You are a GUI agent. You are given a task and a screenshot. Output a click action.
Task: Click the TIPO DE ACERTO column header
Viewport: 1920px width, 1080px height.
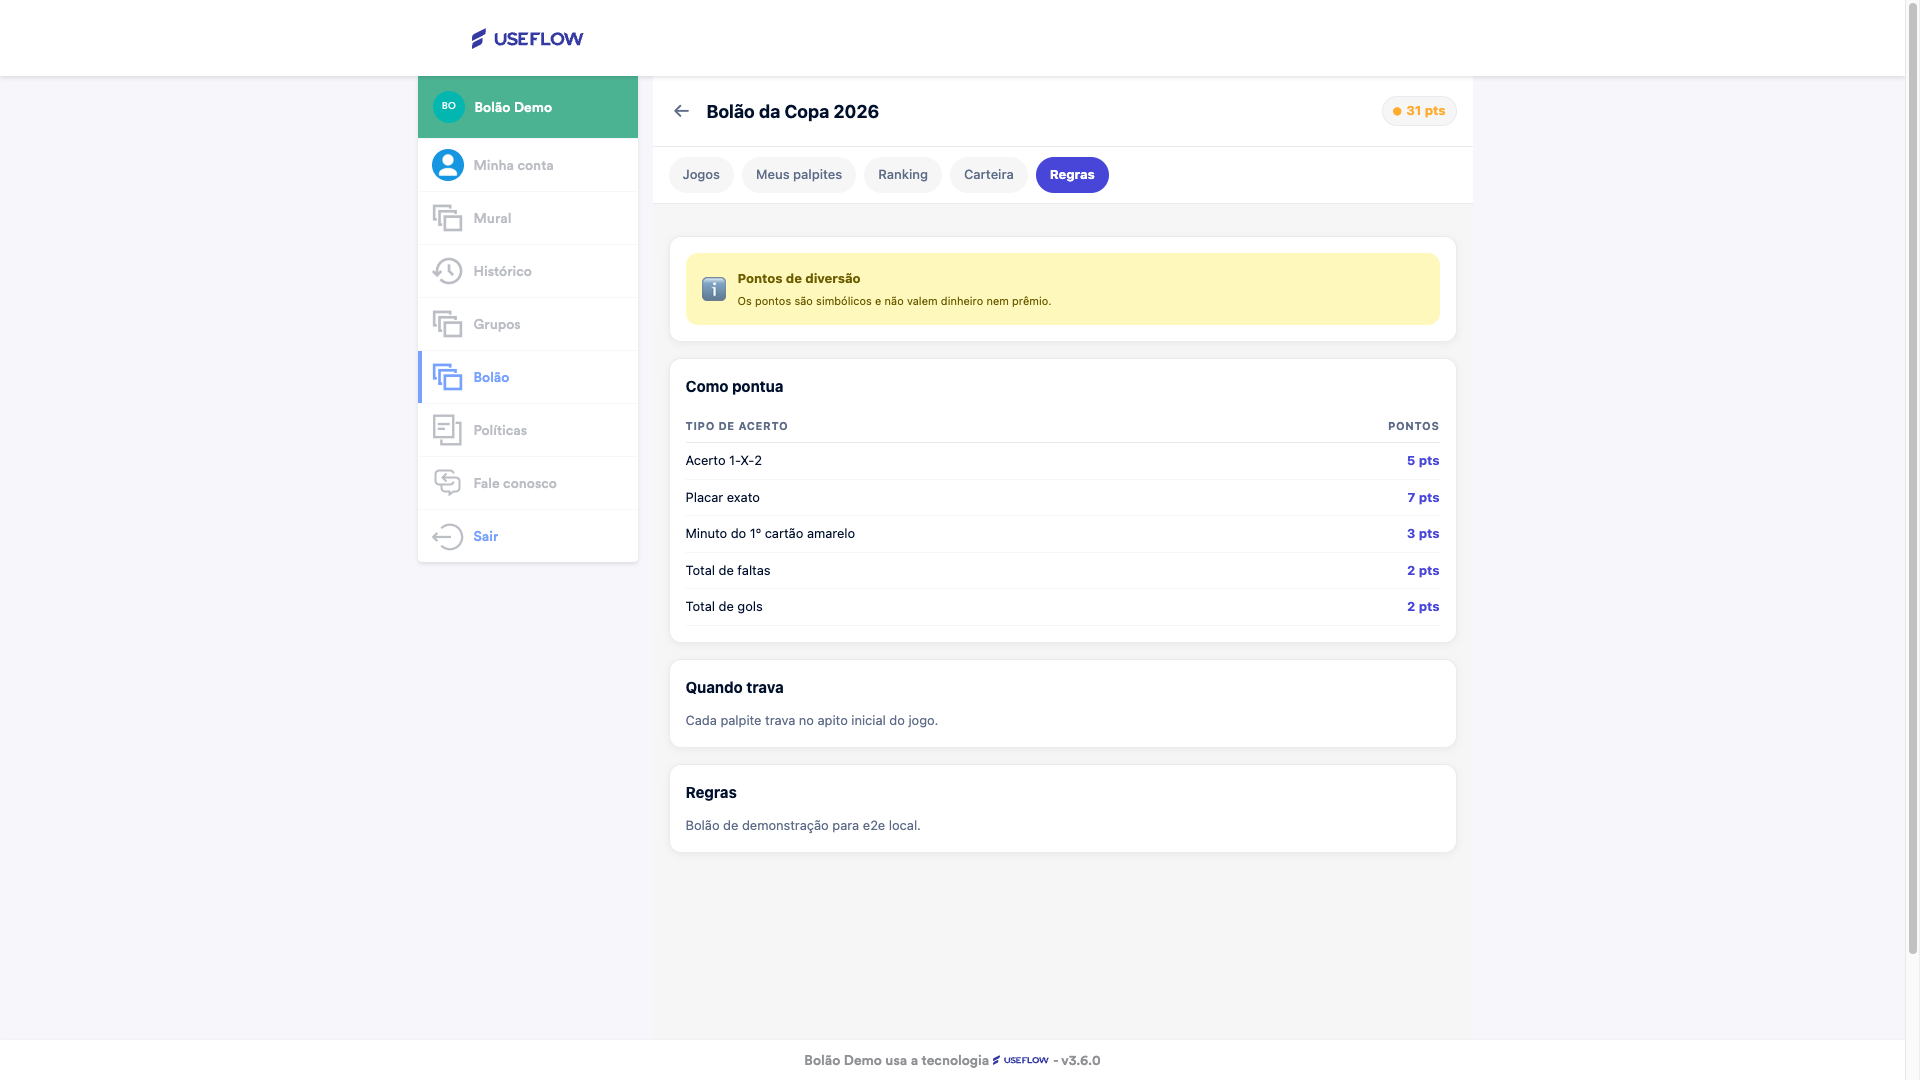737,426
